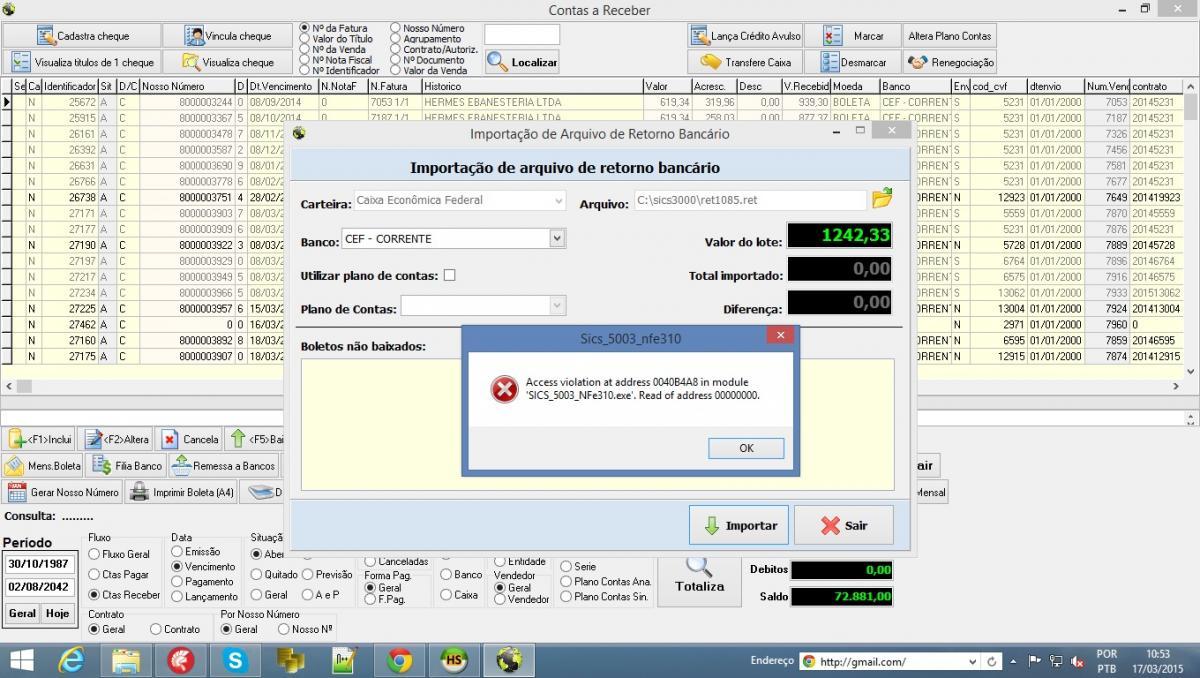Screen dimensions: 1200x678
Task: Click Altera Plano Contas
Action: coord(950,36)
